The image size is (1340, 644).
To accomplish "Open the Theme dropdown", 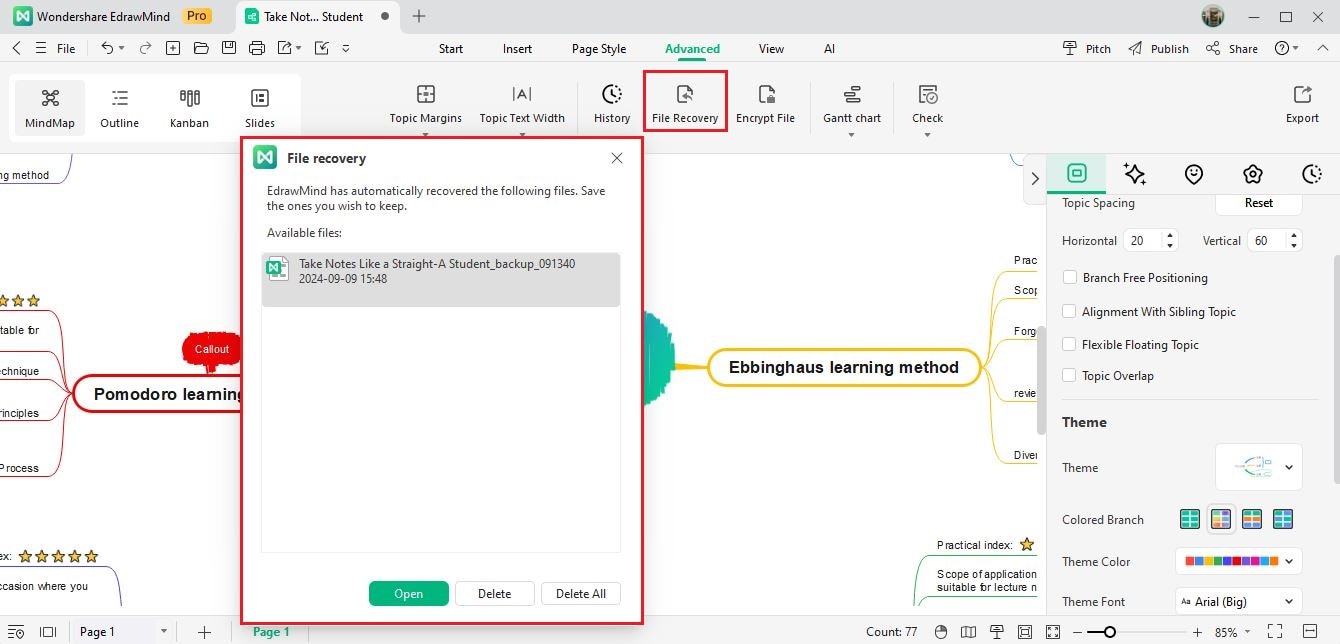I will 1259,467.
